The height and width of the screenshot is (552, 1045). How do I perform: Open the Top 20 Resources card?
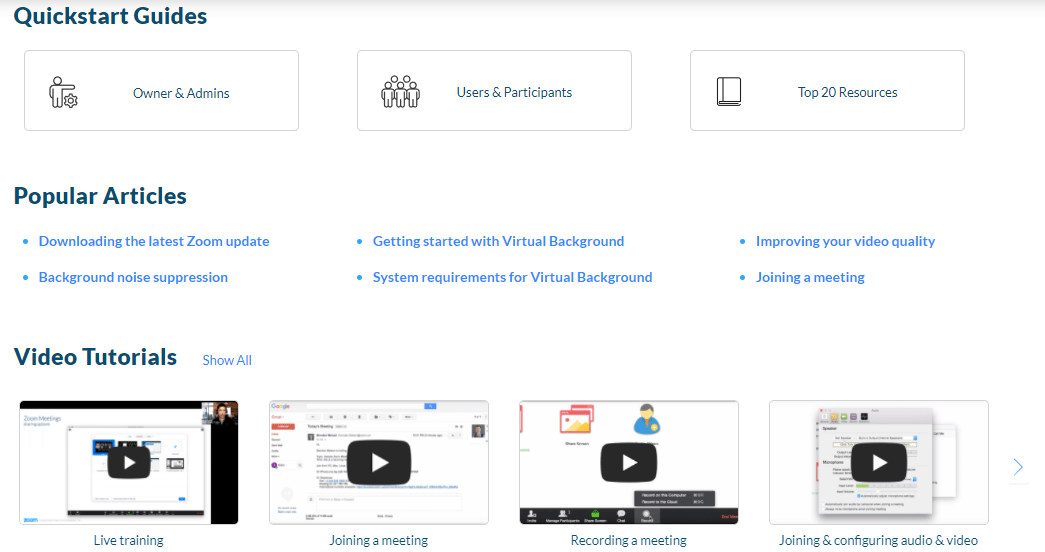coord(827,91)
